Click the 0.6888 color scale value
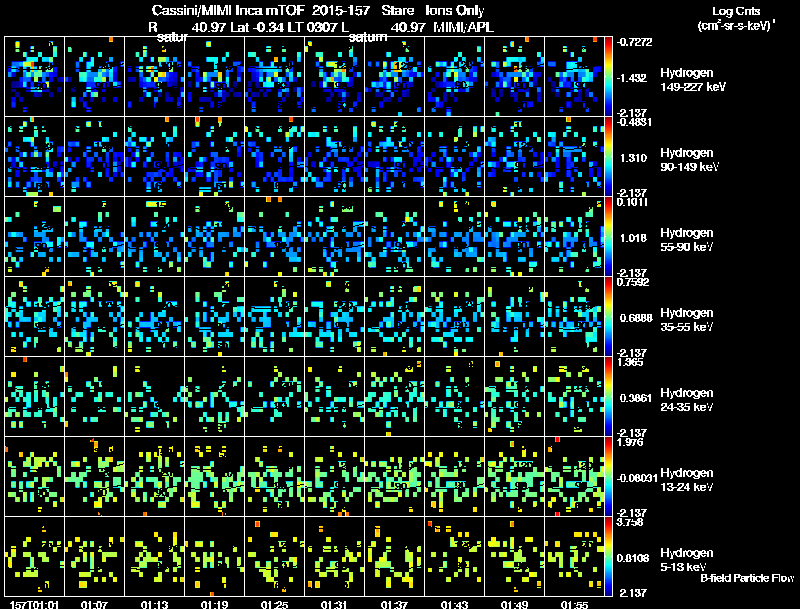The height and width of the screenshot is (609, 800). (636, 318)
